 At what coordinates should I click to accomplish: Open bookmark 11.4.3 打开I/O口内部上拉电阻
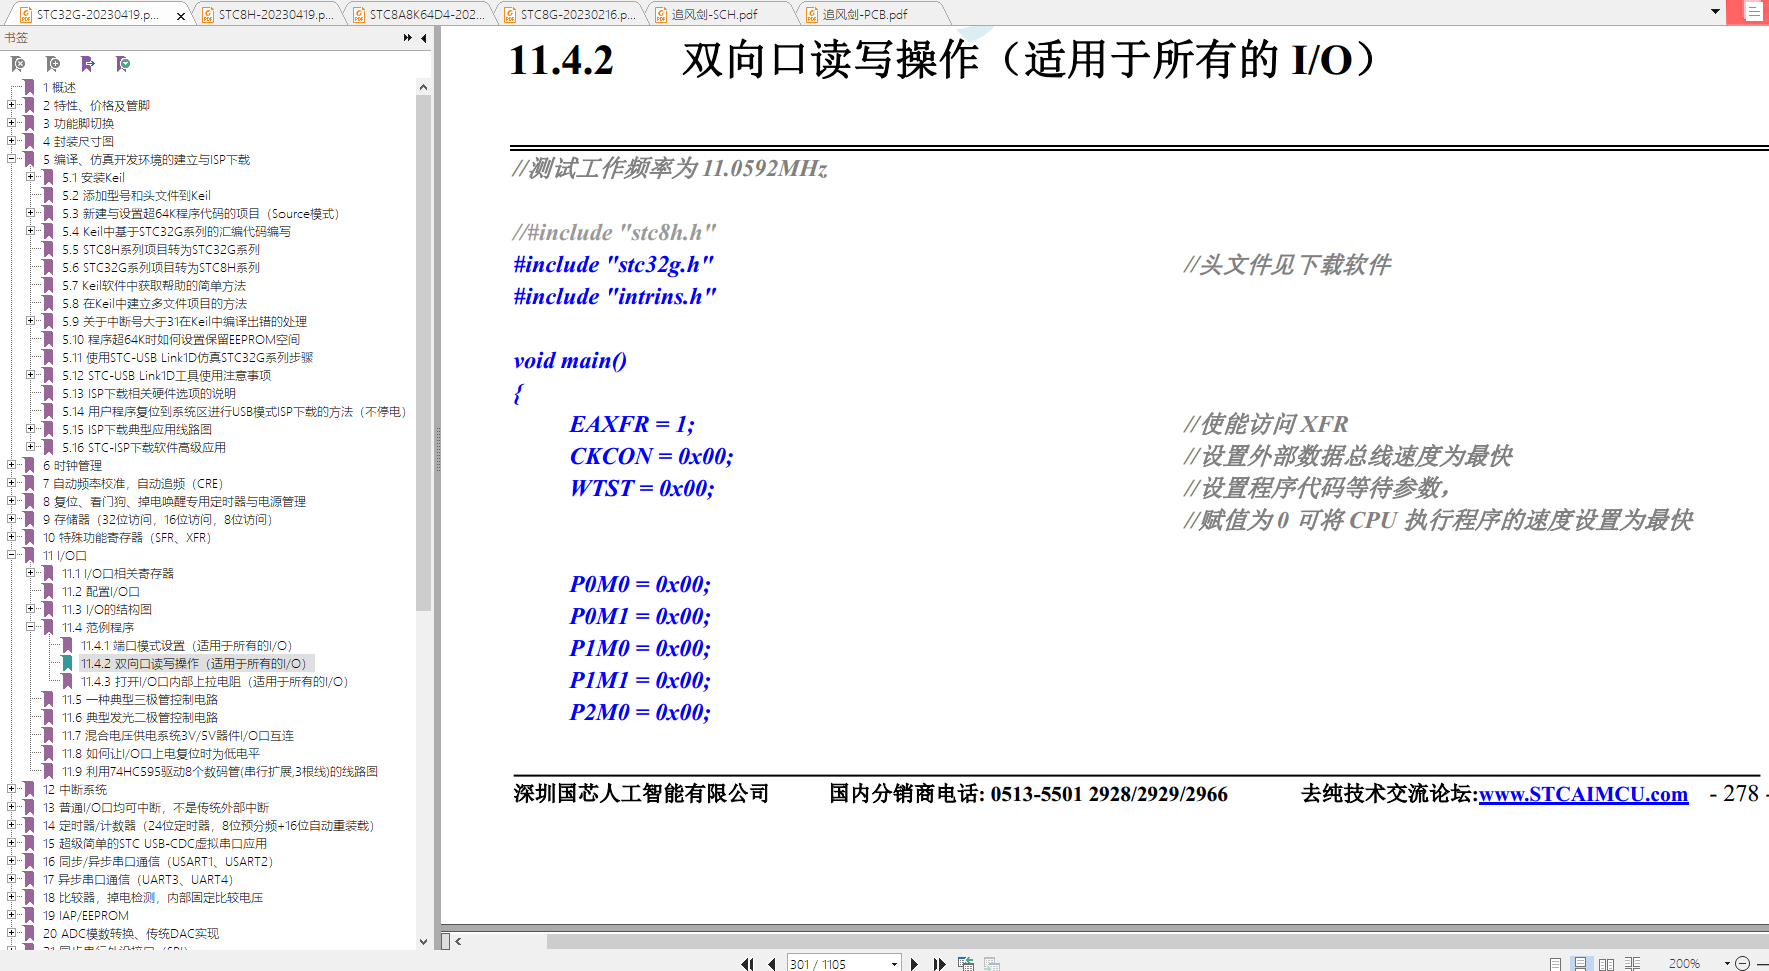(214, 682)
